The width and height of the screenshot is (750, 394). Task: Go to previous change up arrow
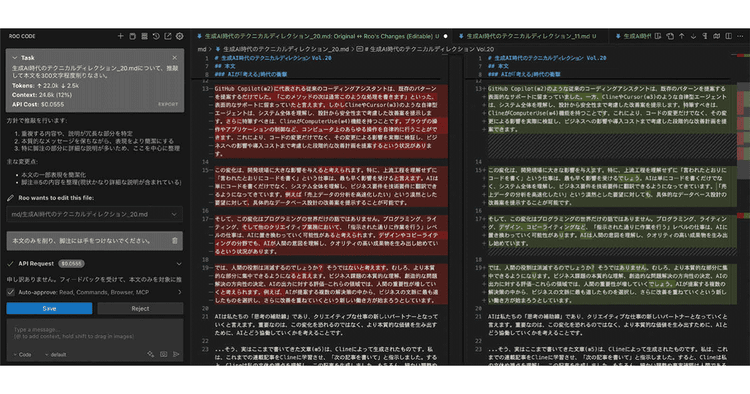682,36
